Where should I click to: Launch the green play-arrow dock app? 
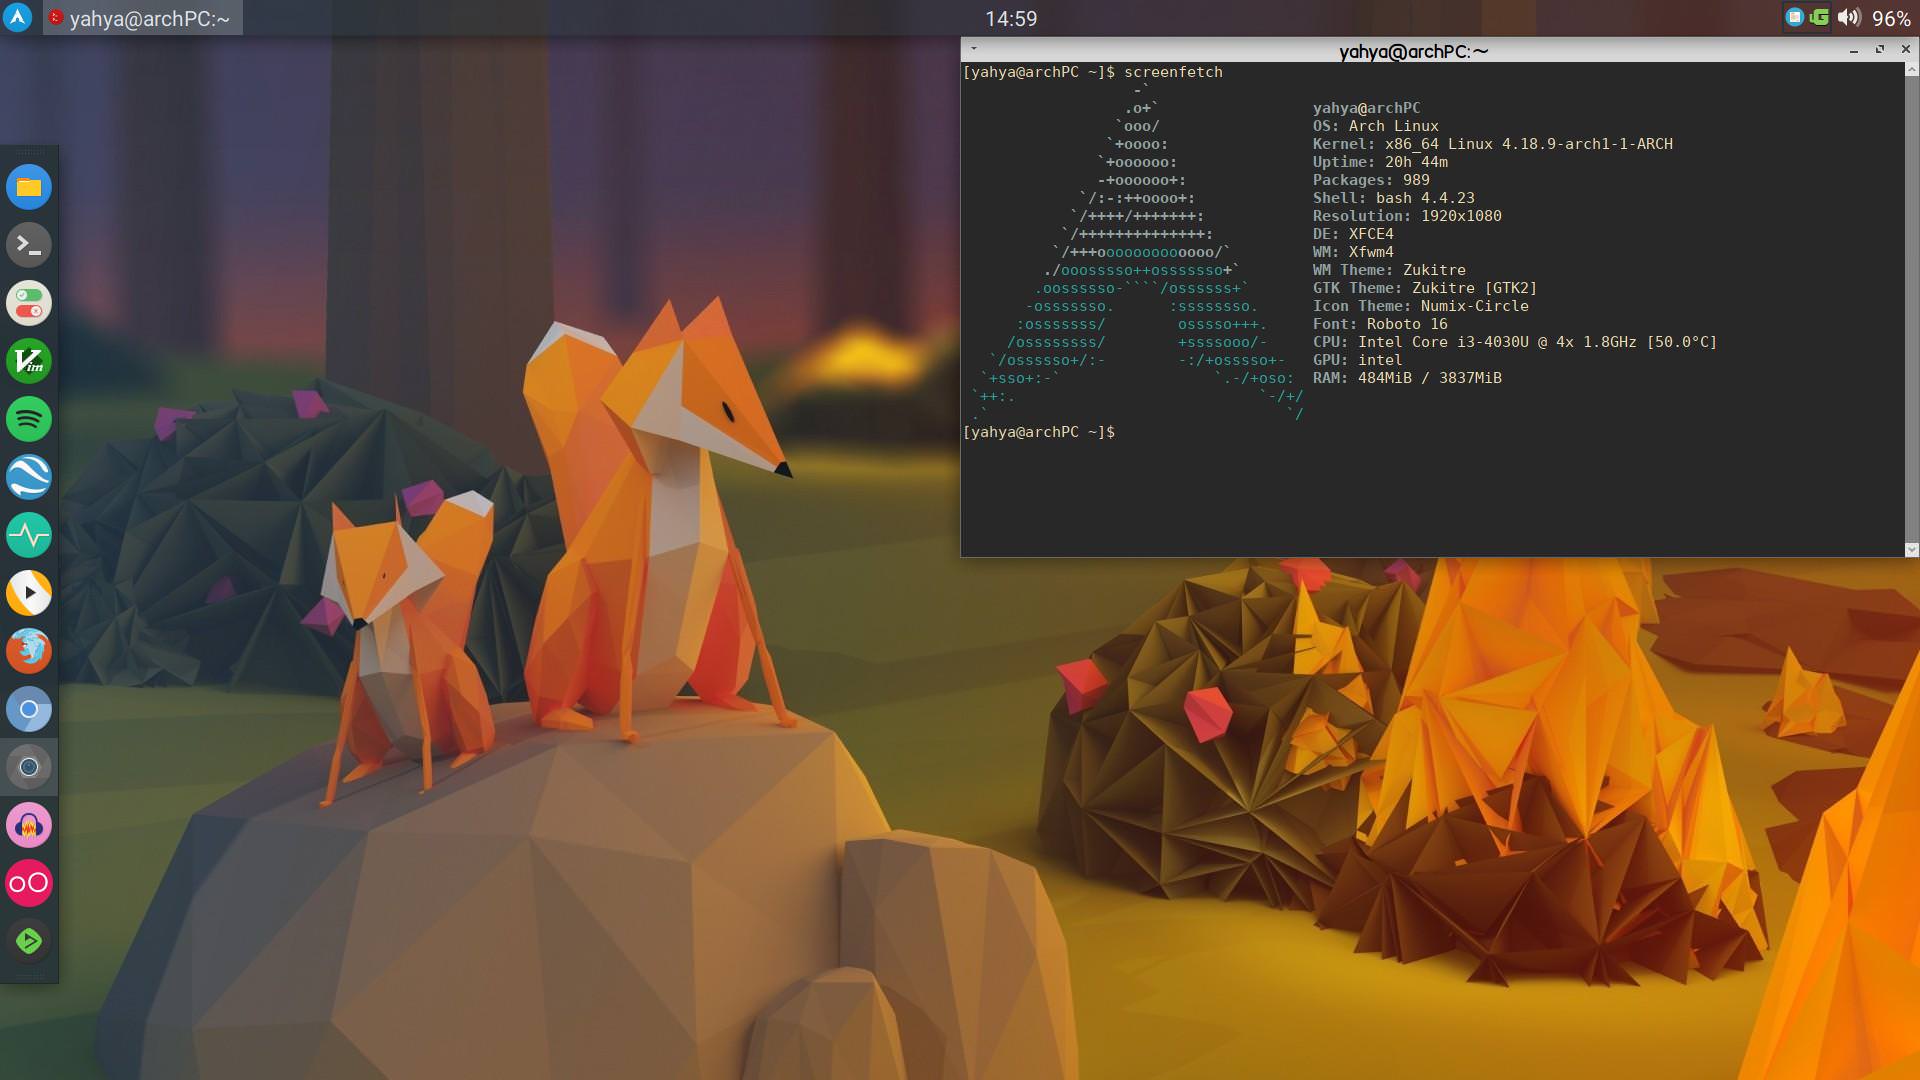pyautogui.click(x=29, y=941)
